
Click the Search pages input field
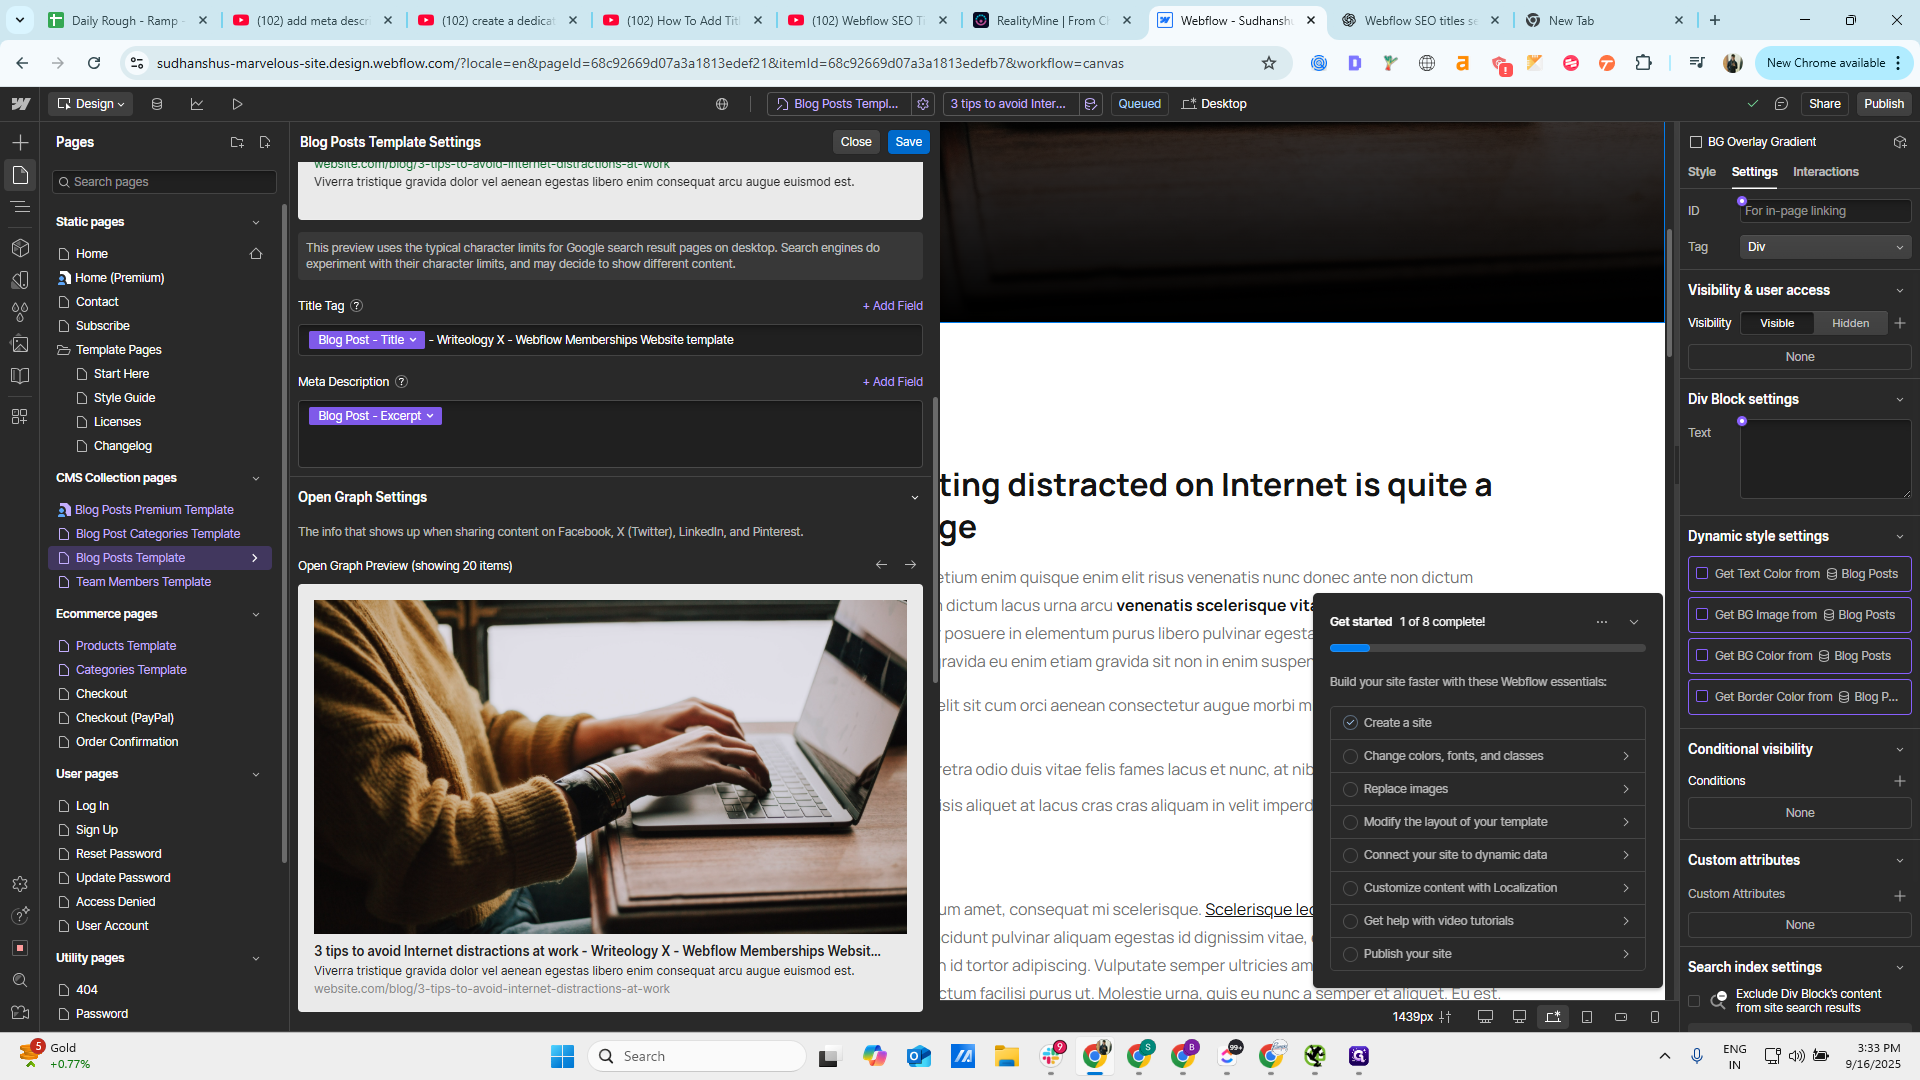tap(164, 182)
